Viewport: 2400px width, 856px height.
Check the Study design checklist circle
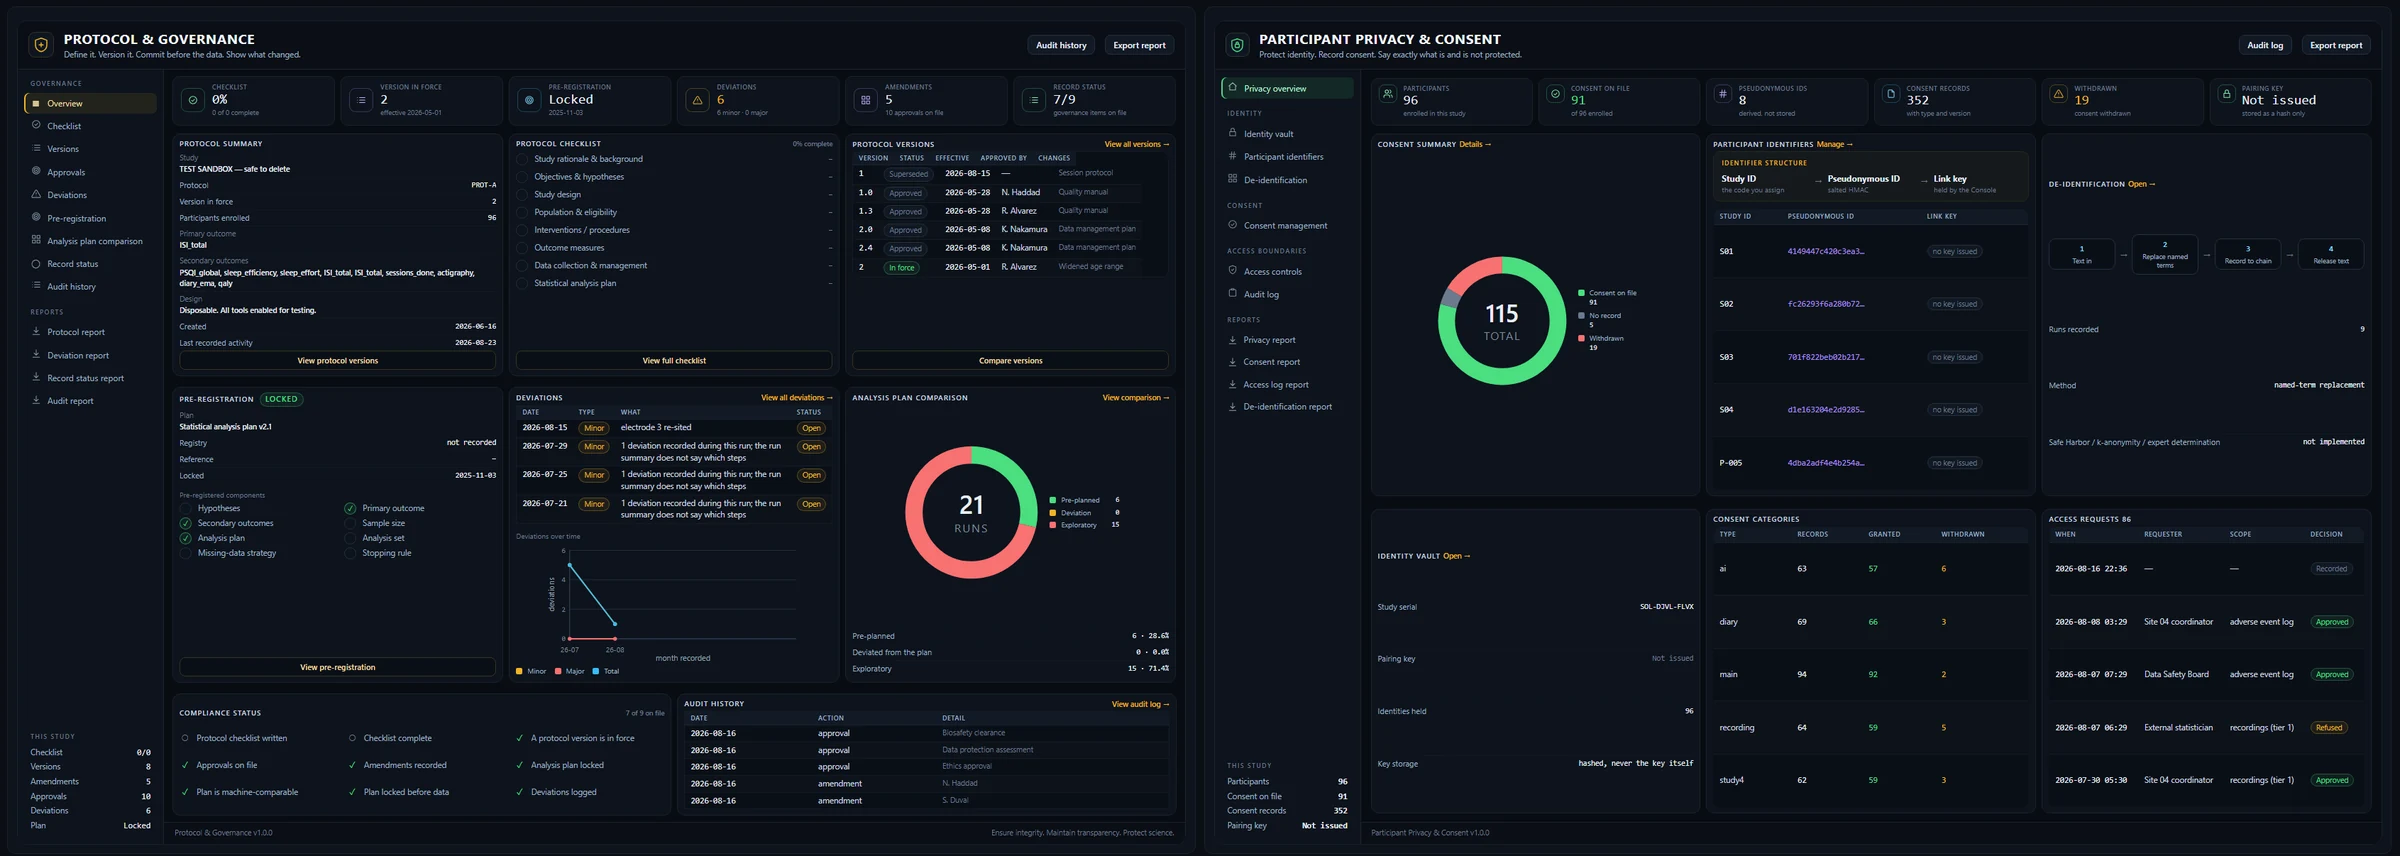(522, 195)
